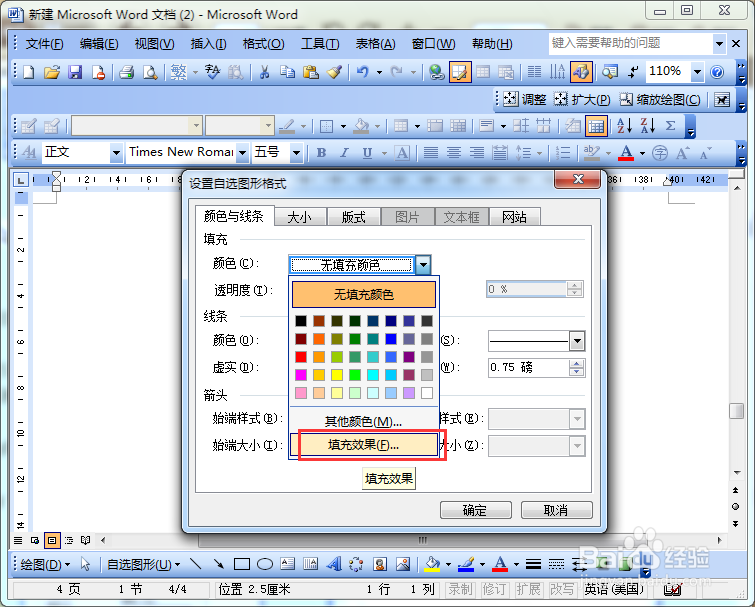The image size is (755, 607).
Task: Open the fill color dropdown arrow in dialog
Action: 423,264
